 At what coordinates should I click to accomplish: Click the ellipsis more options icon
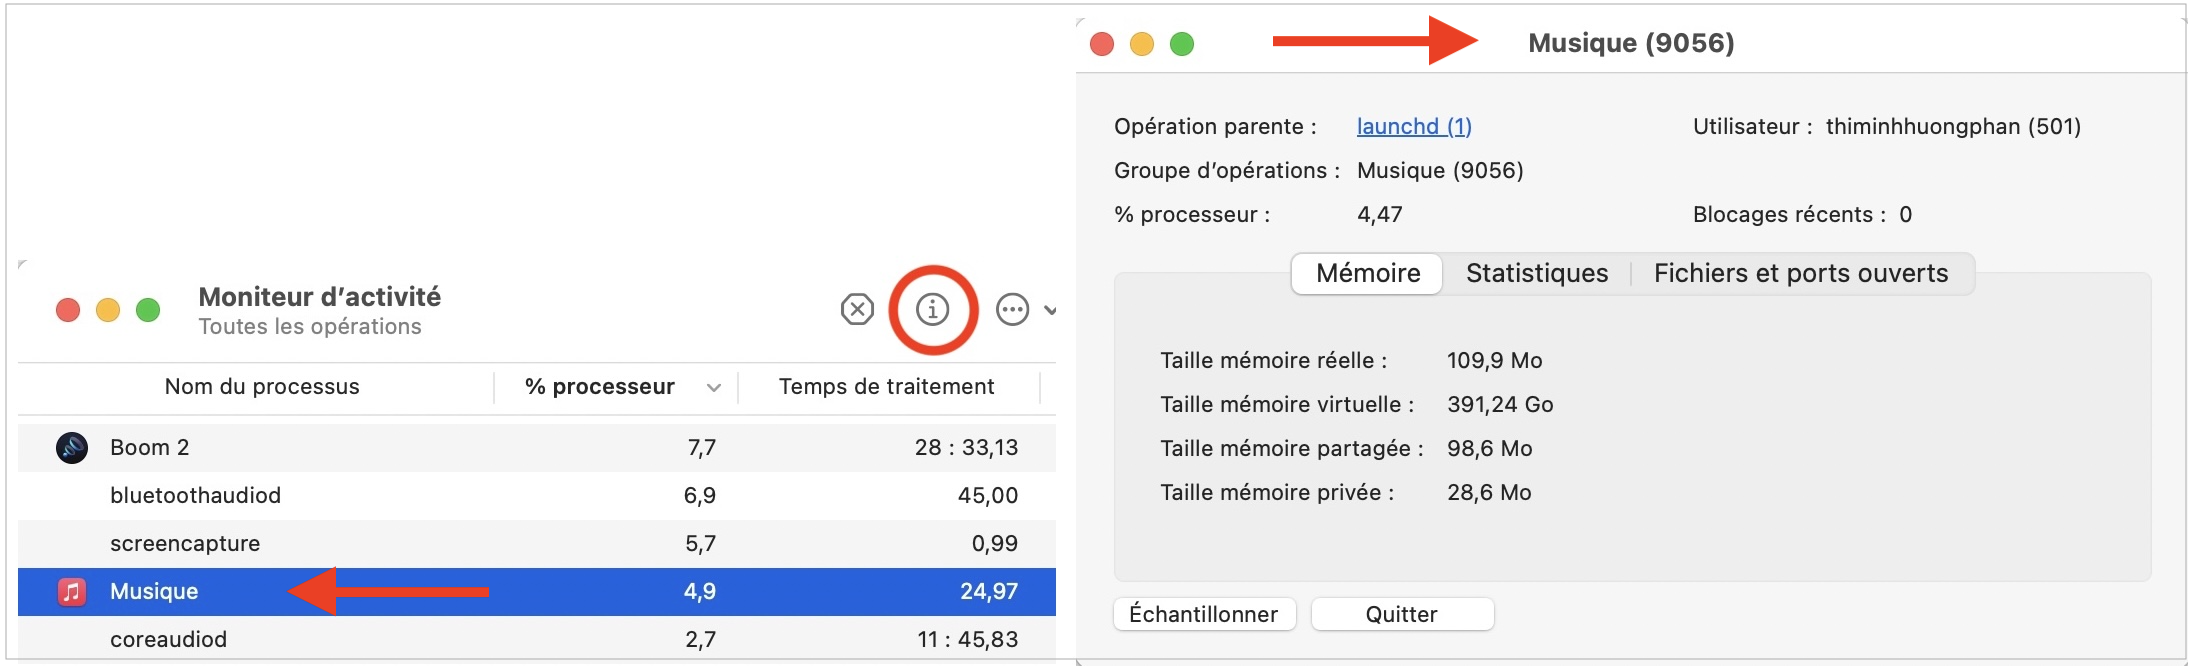tap(1012, 310)
